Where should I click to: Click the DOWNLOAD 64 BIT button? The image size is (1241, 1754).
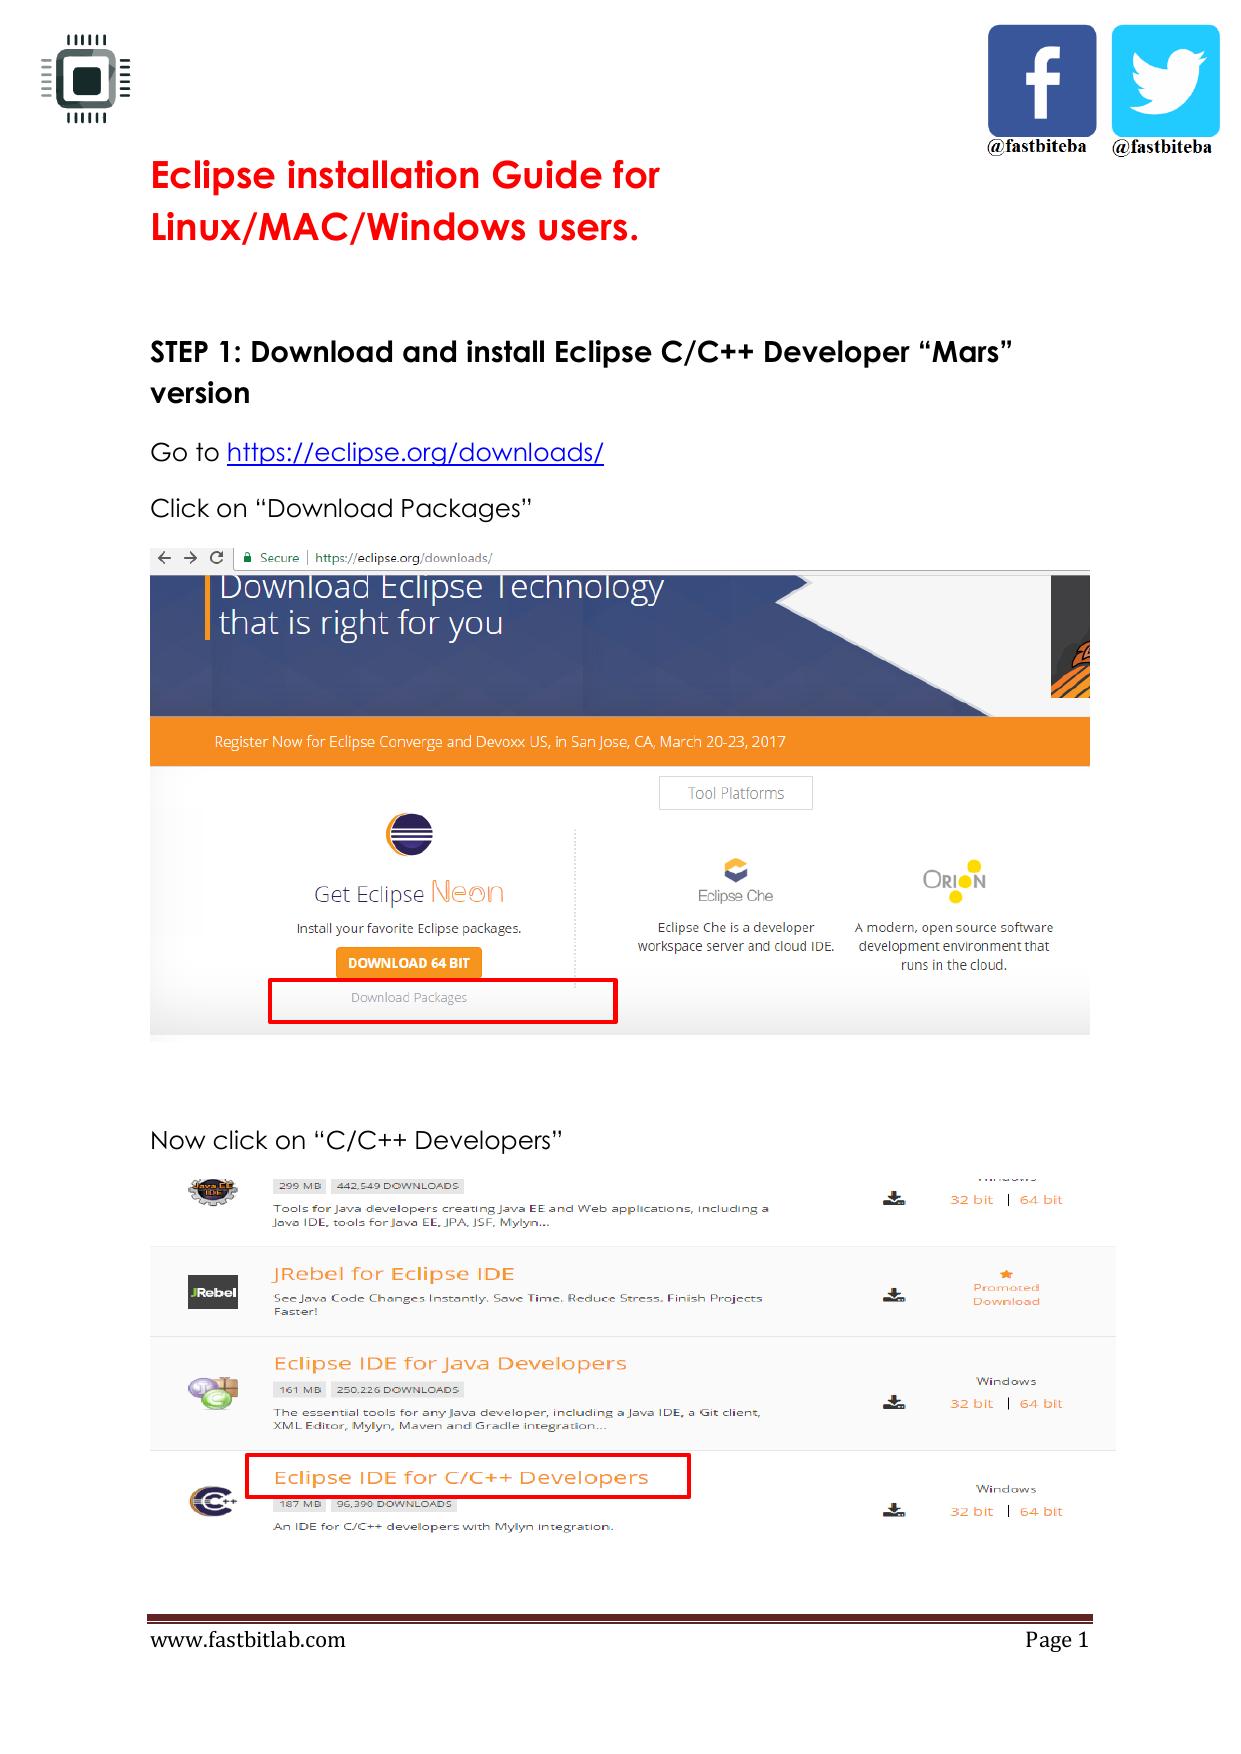(409, 963)
